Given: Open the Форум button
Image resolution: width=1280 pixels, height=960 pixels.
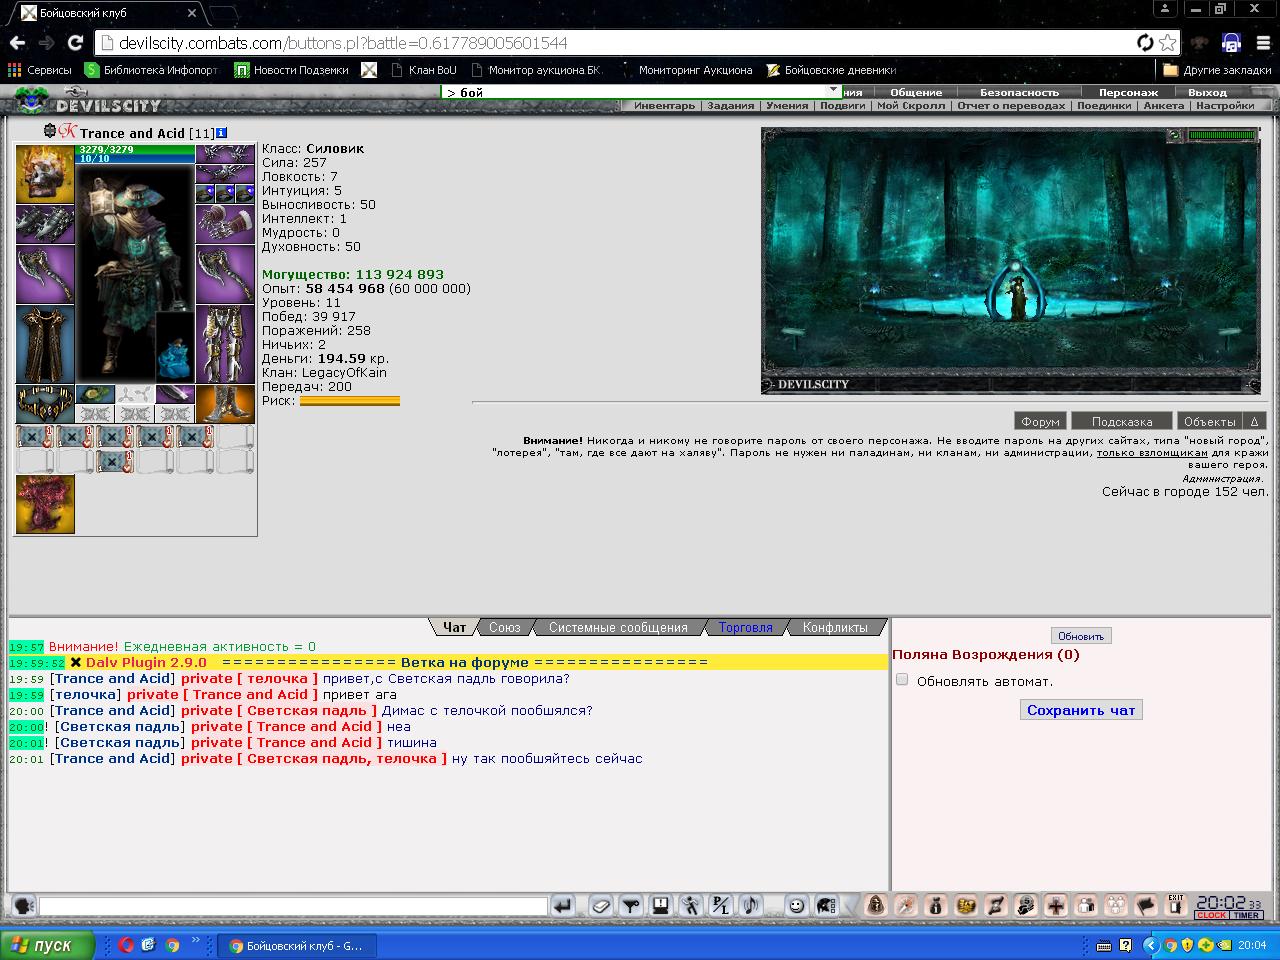Looking at the screenshot, I should point(1040,421).
